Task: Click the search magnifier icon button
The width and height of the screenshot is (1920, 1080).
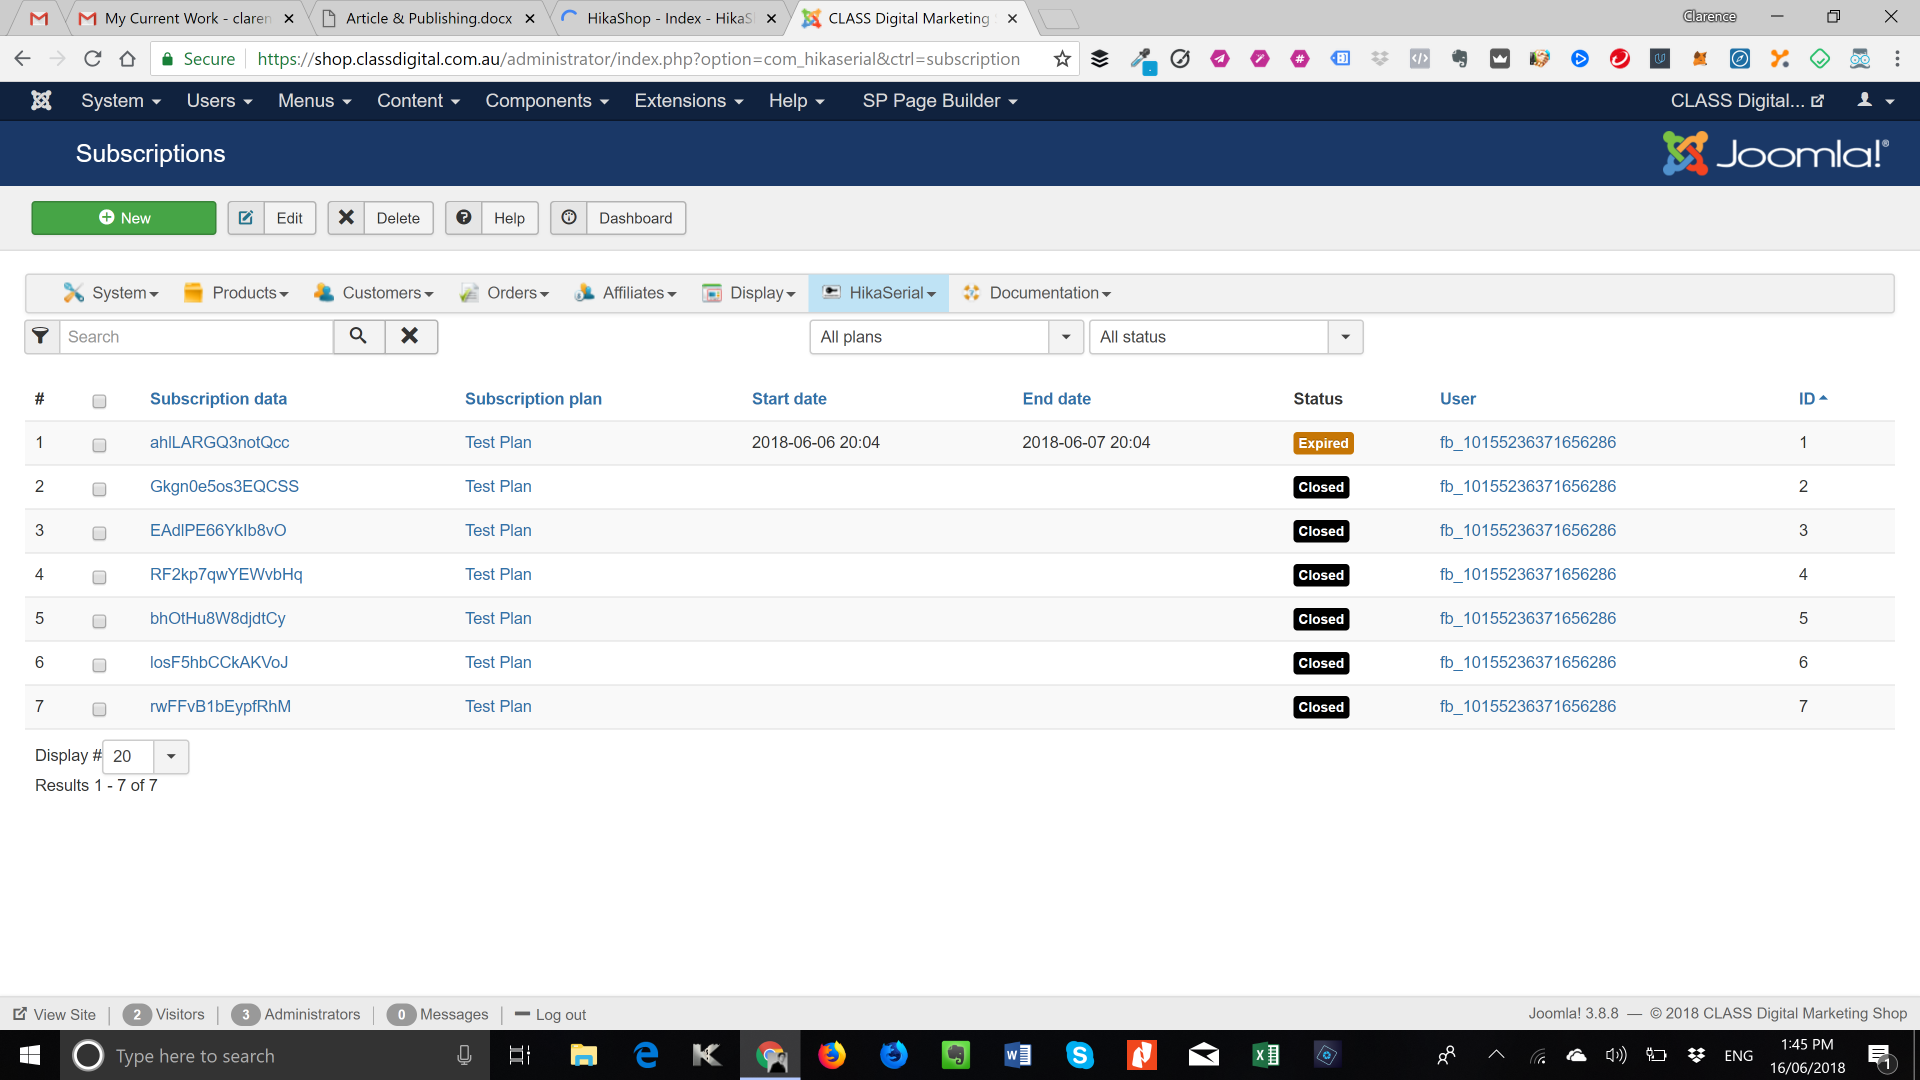Action: (x=358, y=337)
